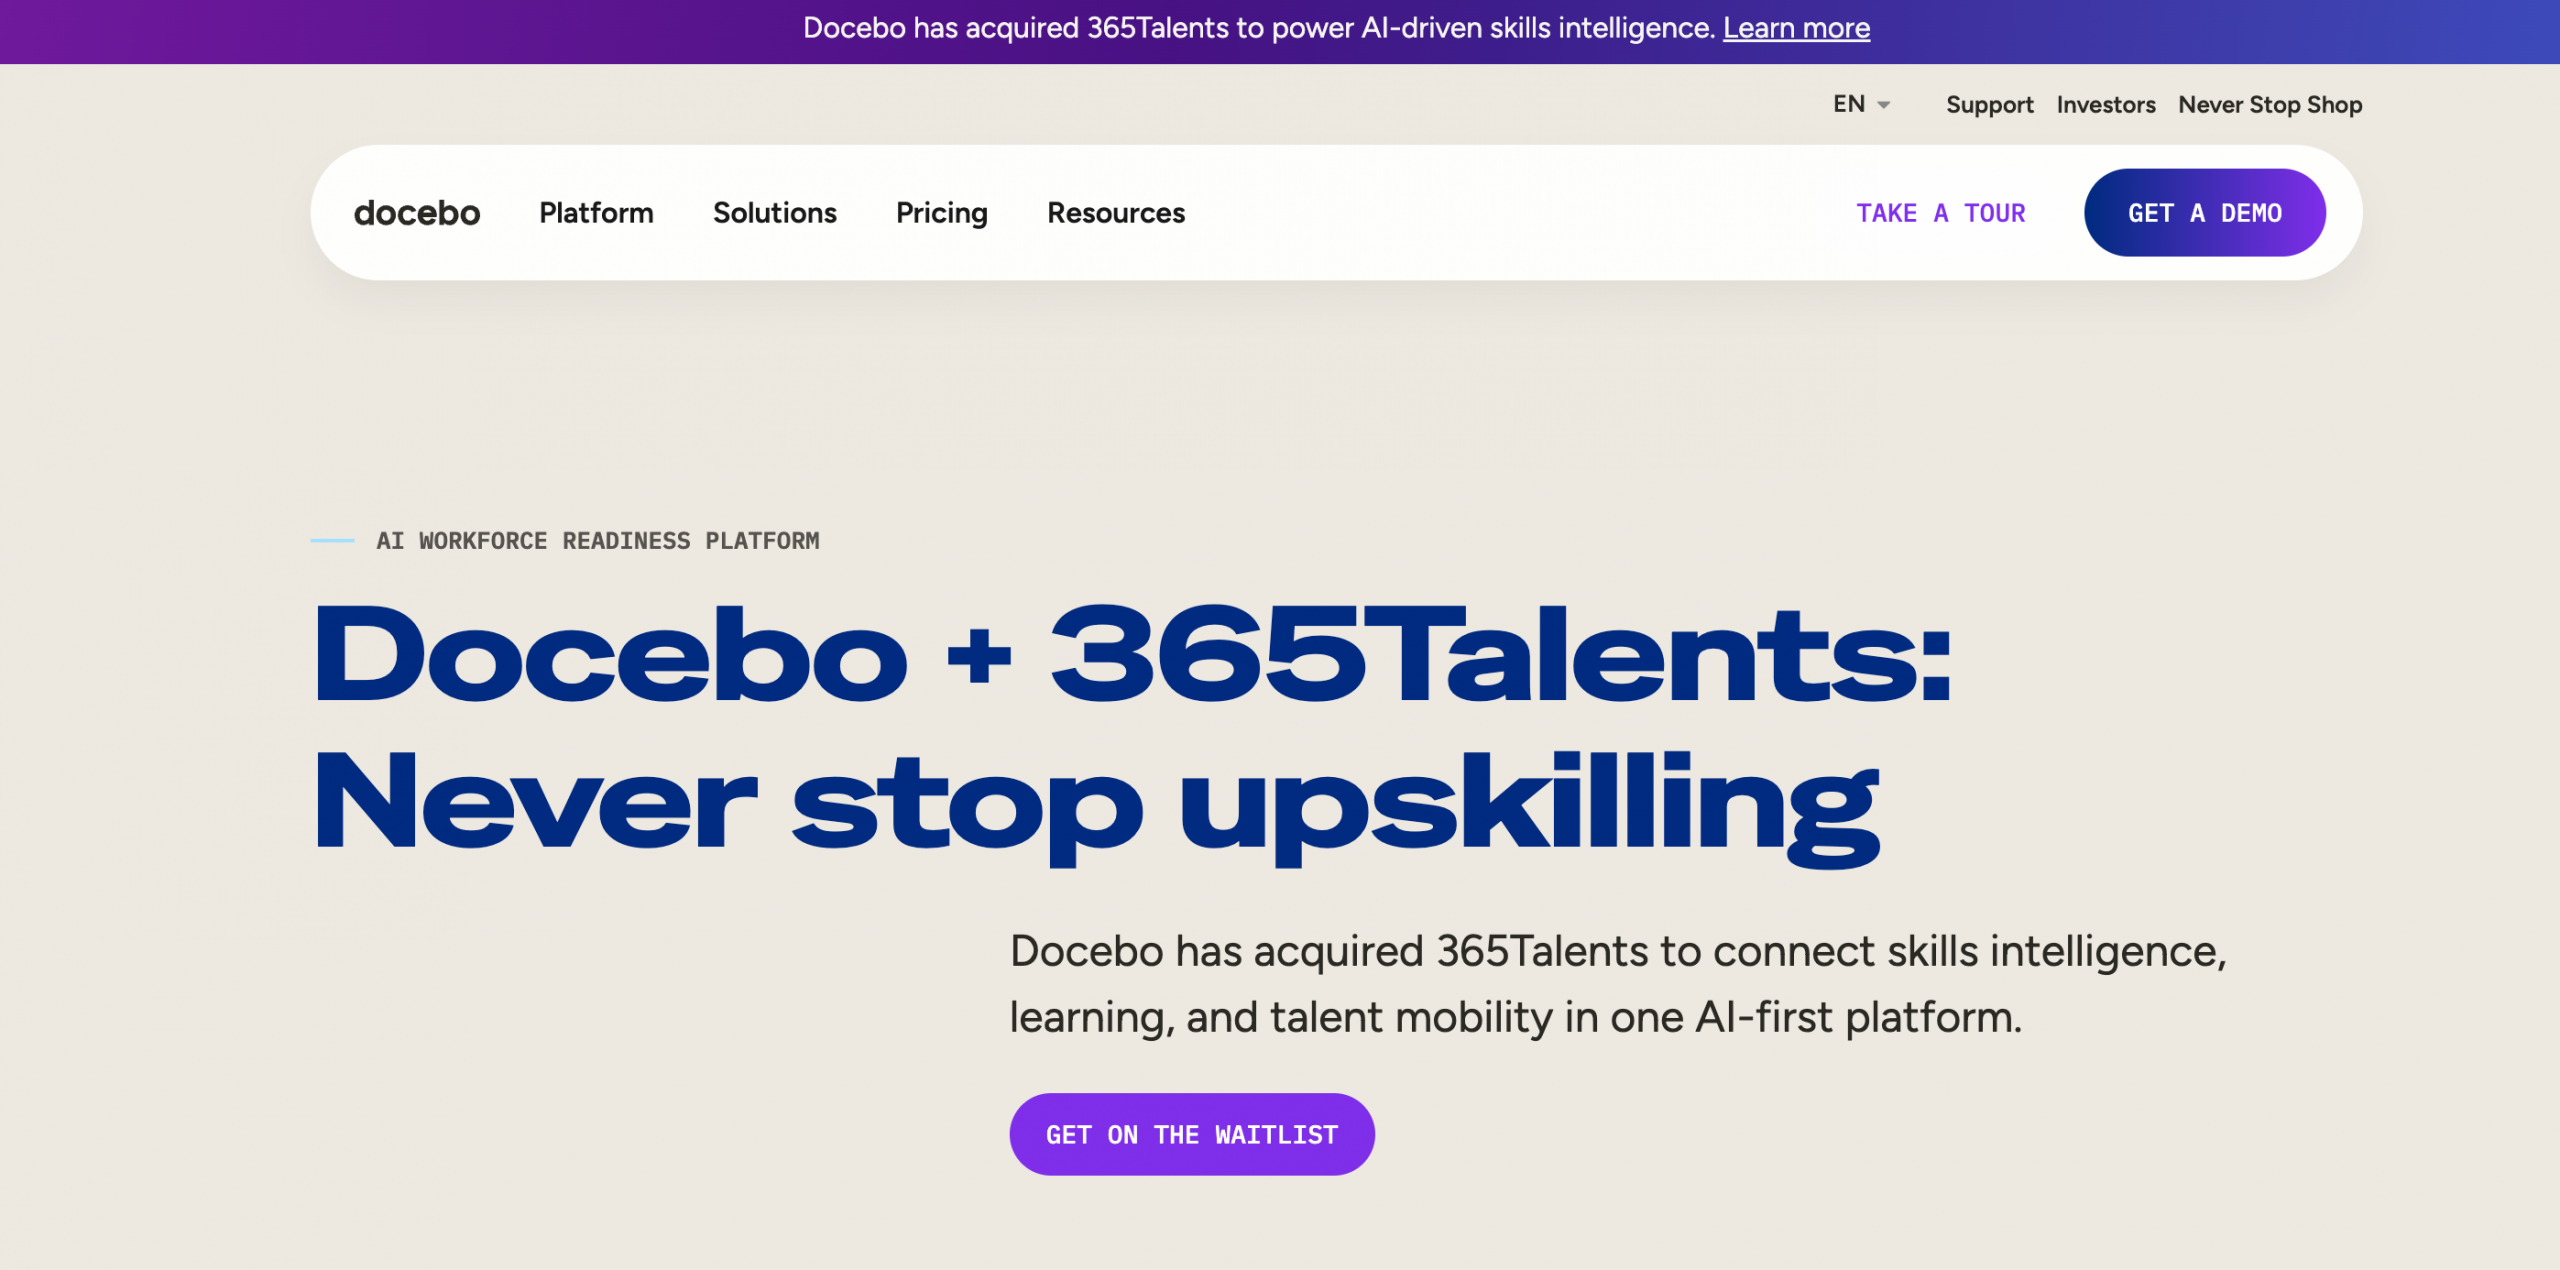
Task: Click the paragraph about skills intelligence
Action: click(1617, 983)
